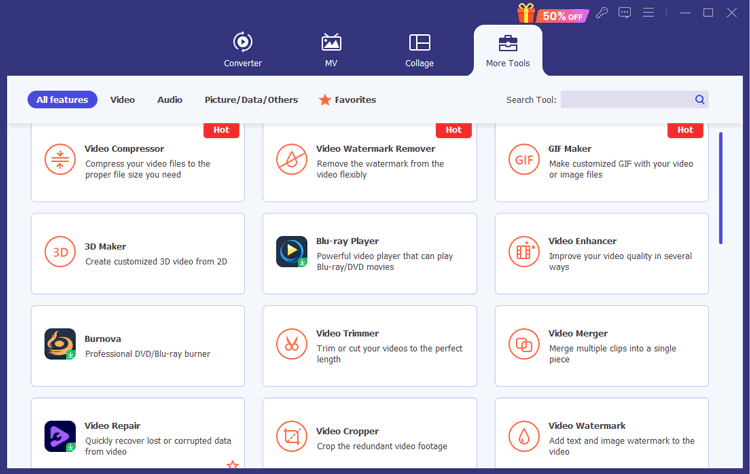Switch to the Collage tab

[x=419, y=50]
